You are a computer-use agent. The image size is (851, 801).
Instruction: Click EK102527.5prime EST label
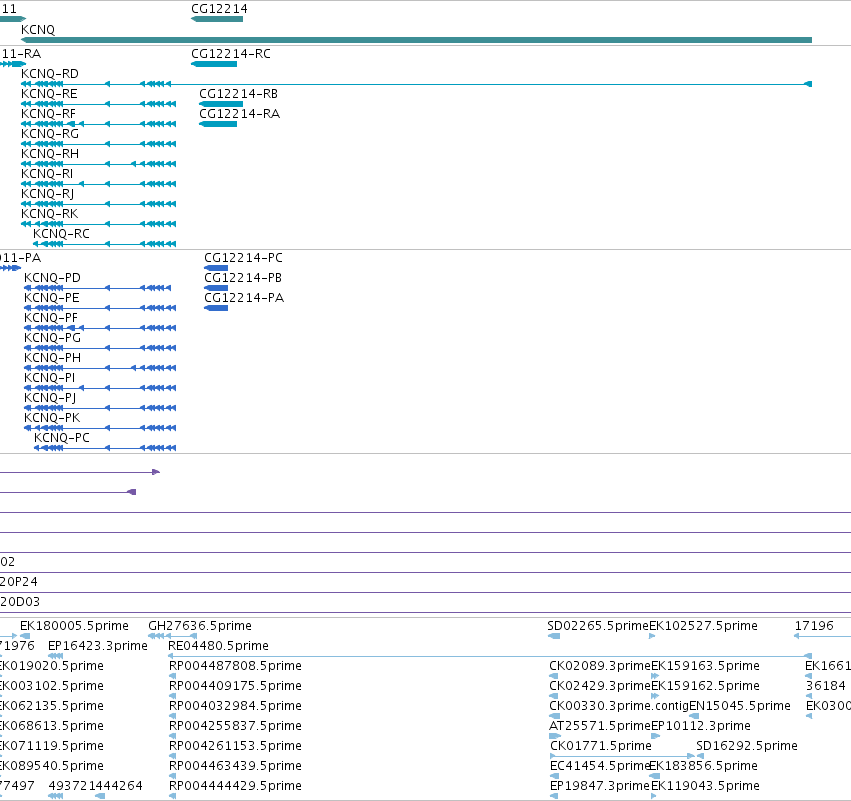click(x=703, y=626)
